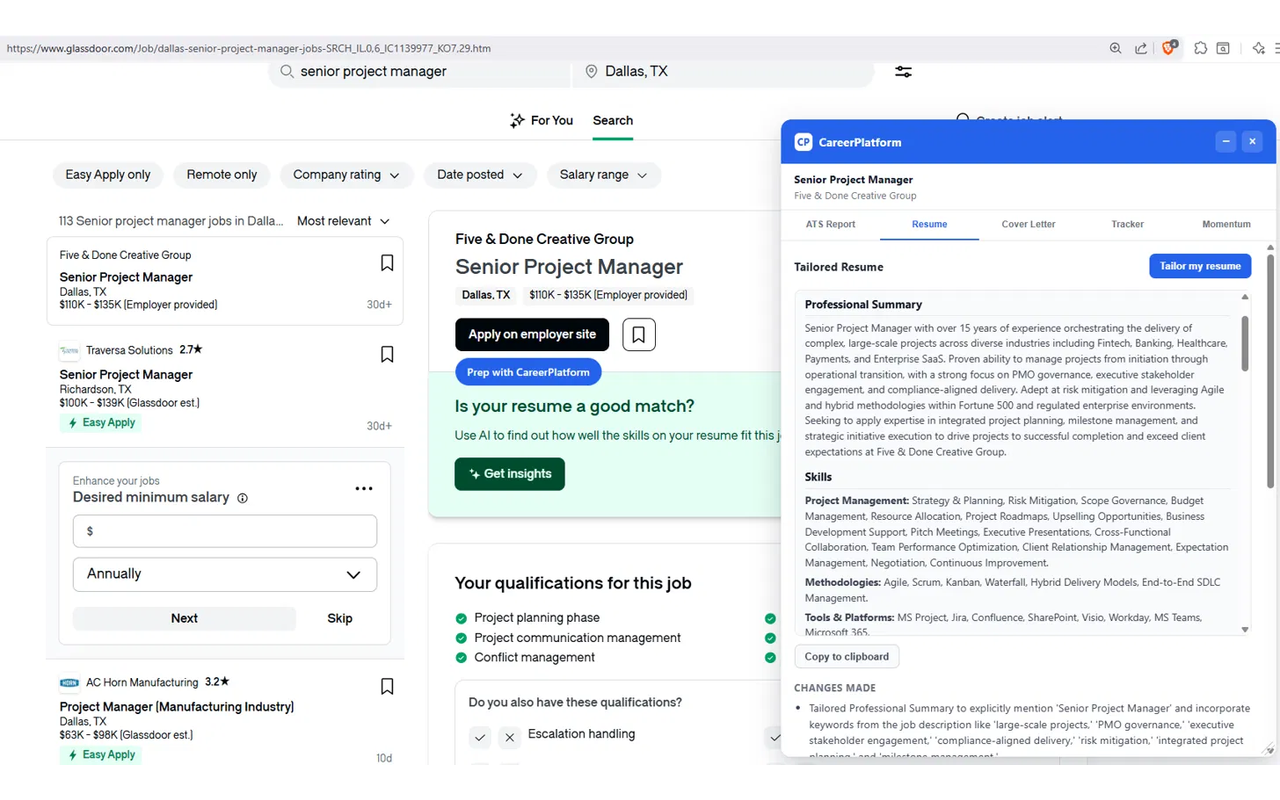This screenshot has width=1280, height=800.
Task: Open the Annually pay period dropdown
Action: [225, 574]
